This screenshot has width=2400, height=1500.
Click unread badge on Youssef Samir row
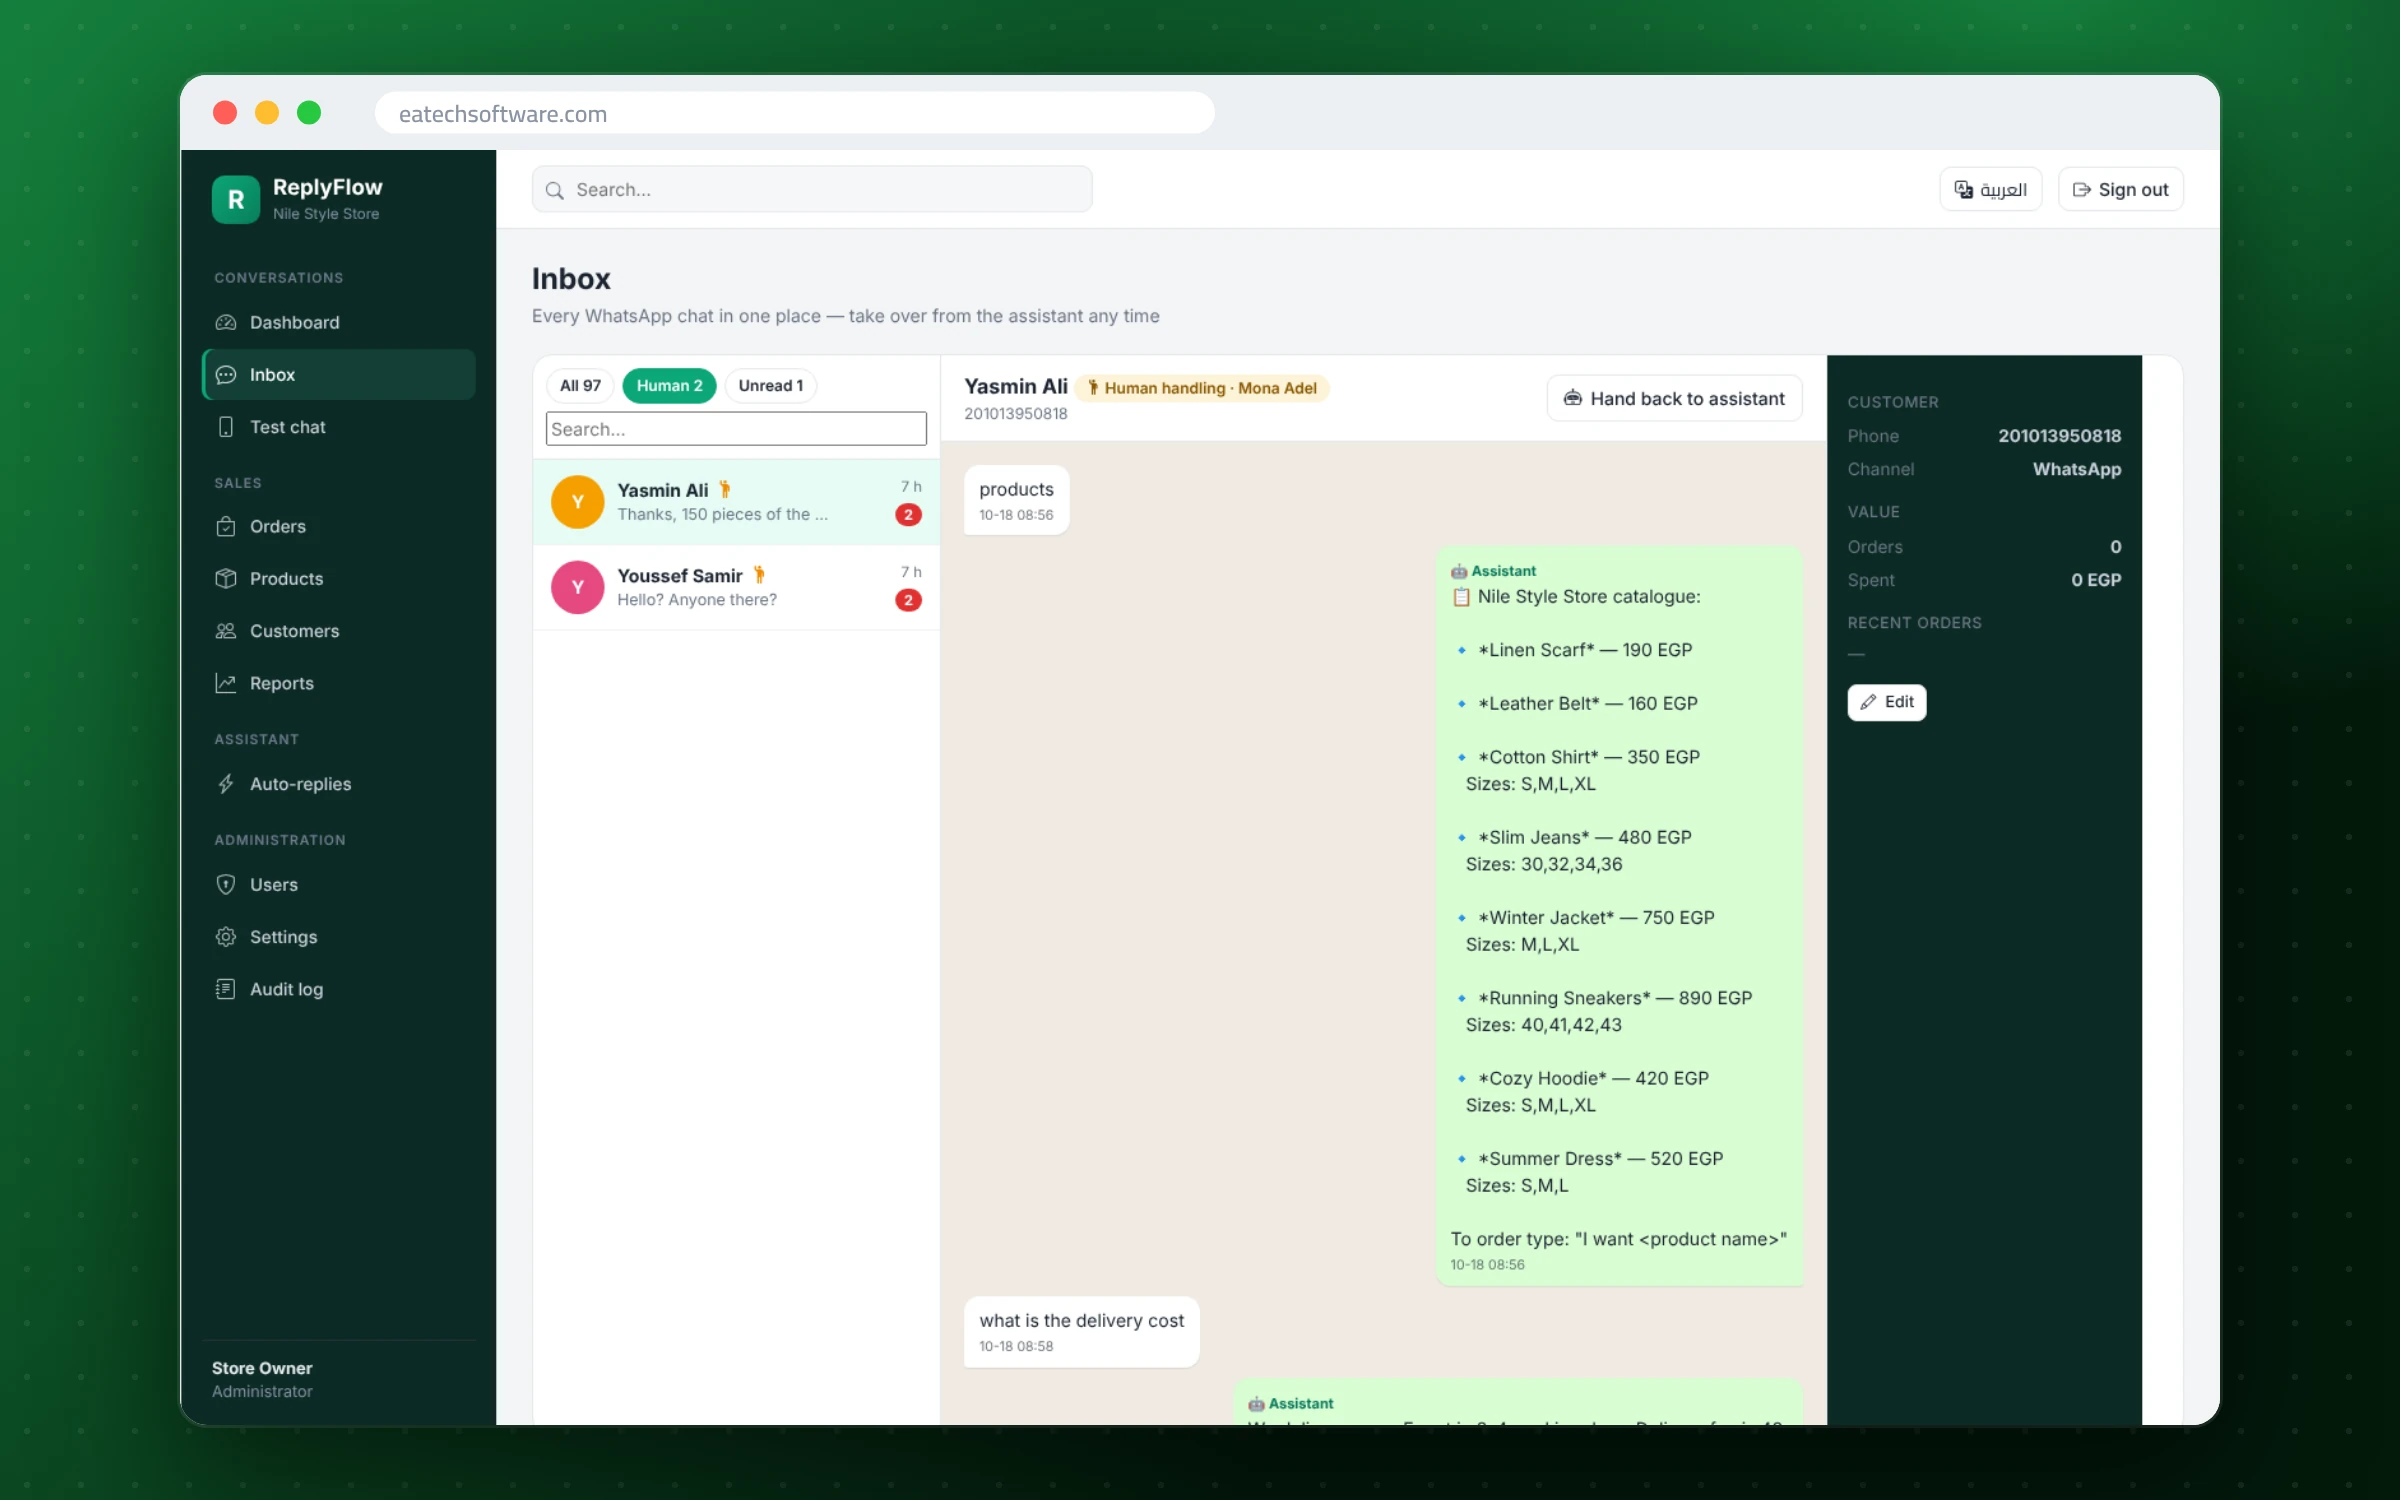908,600
